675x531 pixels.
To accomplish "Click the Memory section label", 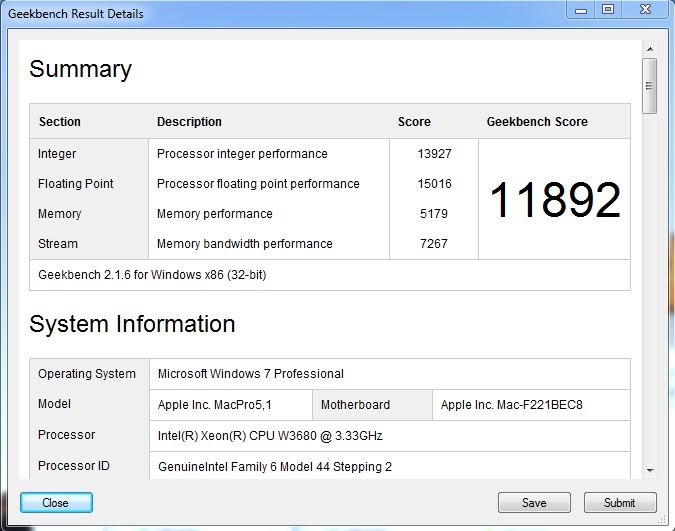I will pos(59,214).
